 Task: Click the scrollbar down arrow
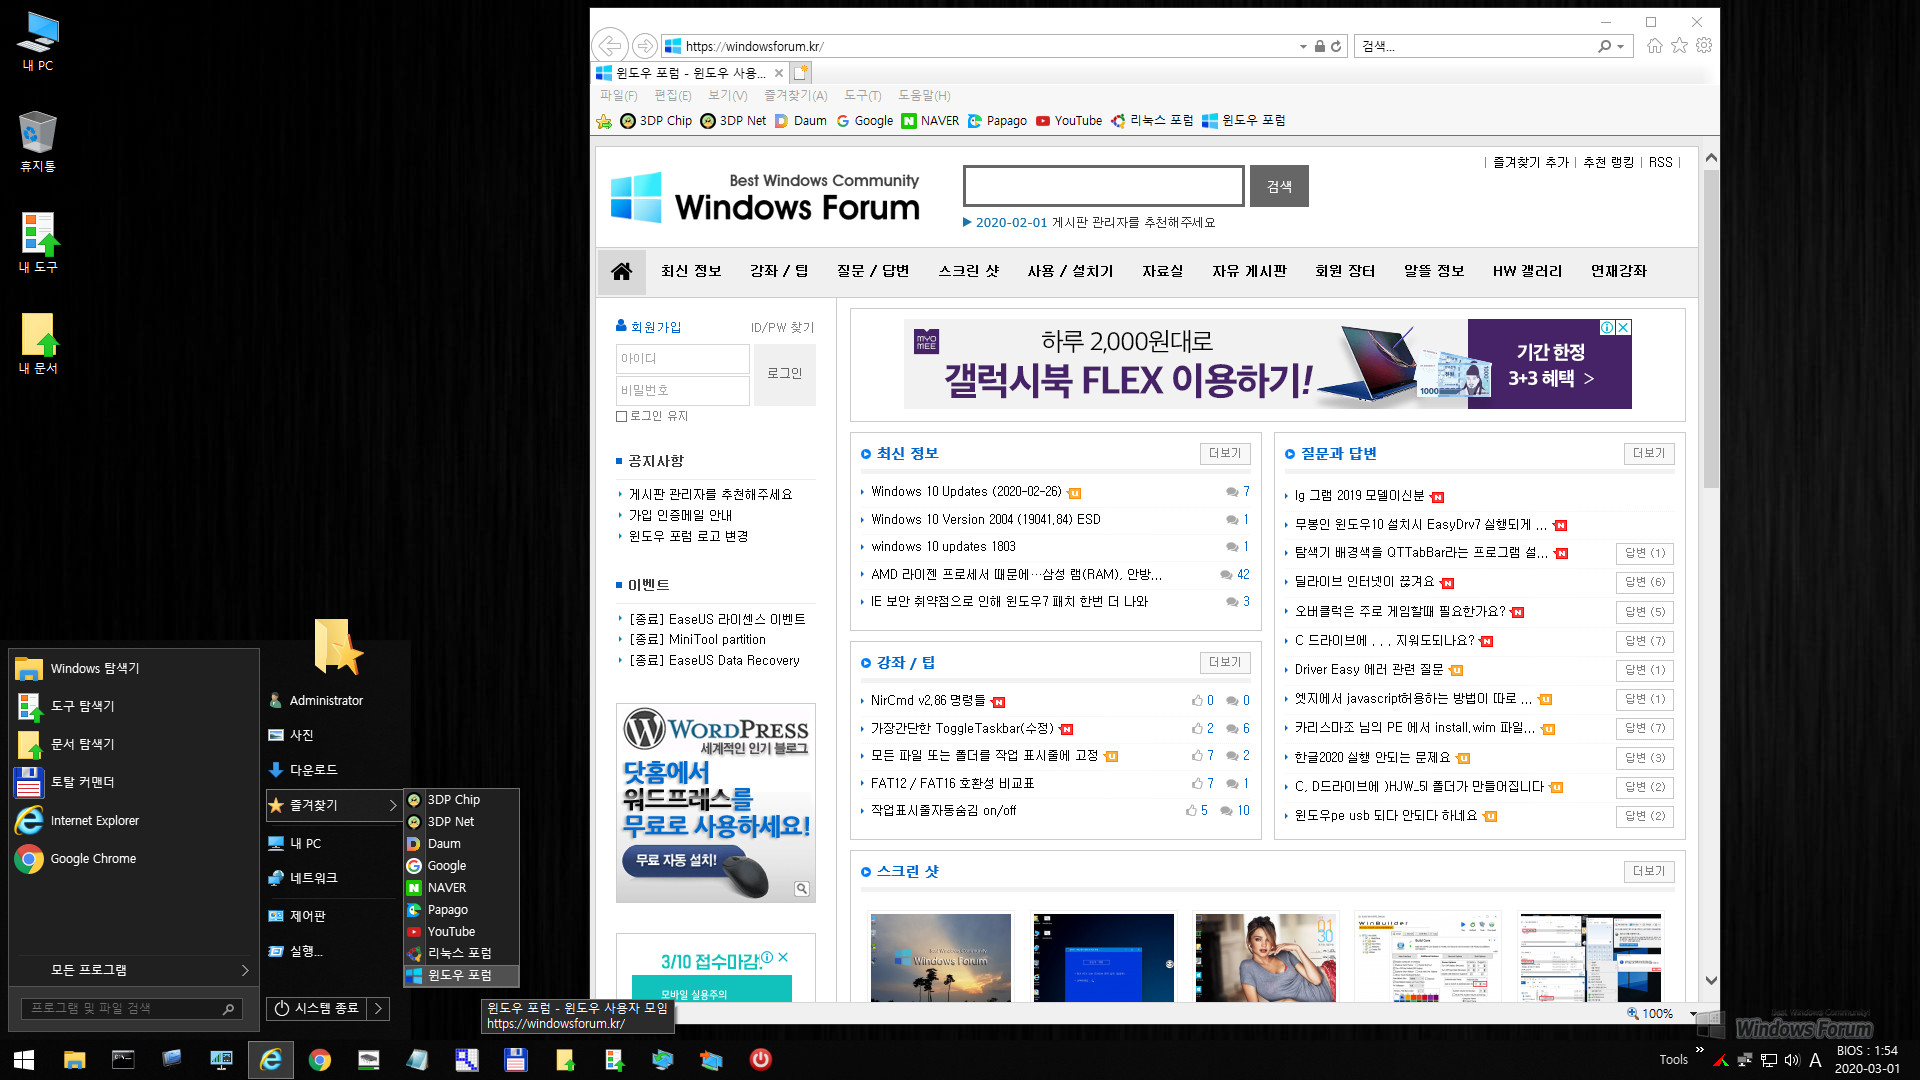click(1711, 981)
